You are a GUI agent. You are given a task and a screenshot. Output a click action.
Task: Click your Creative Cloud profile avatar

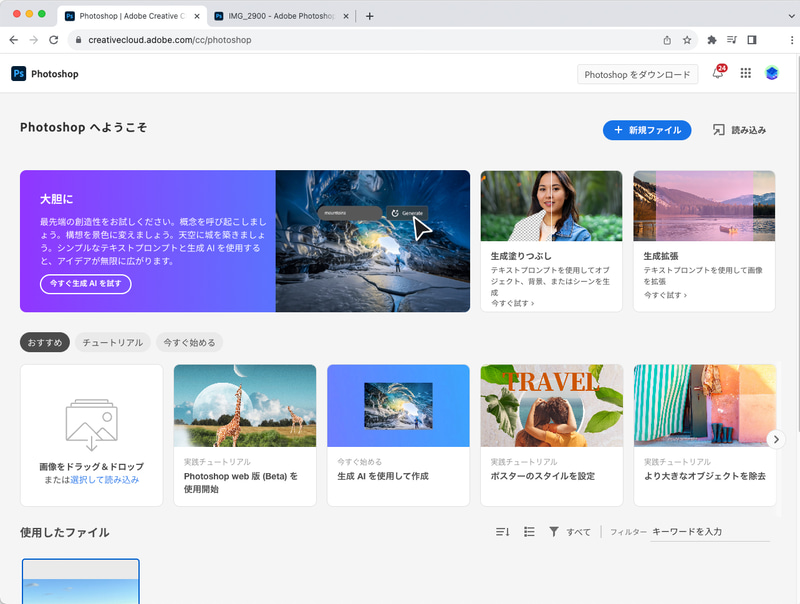tap(772, 73)
